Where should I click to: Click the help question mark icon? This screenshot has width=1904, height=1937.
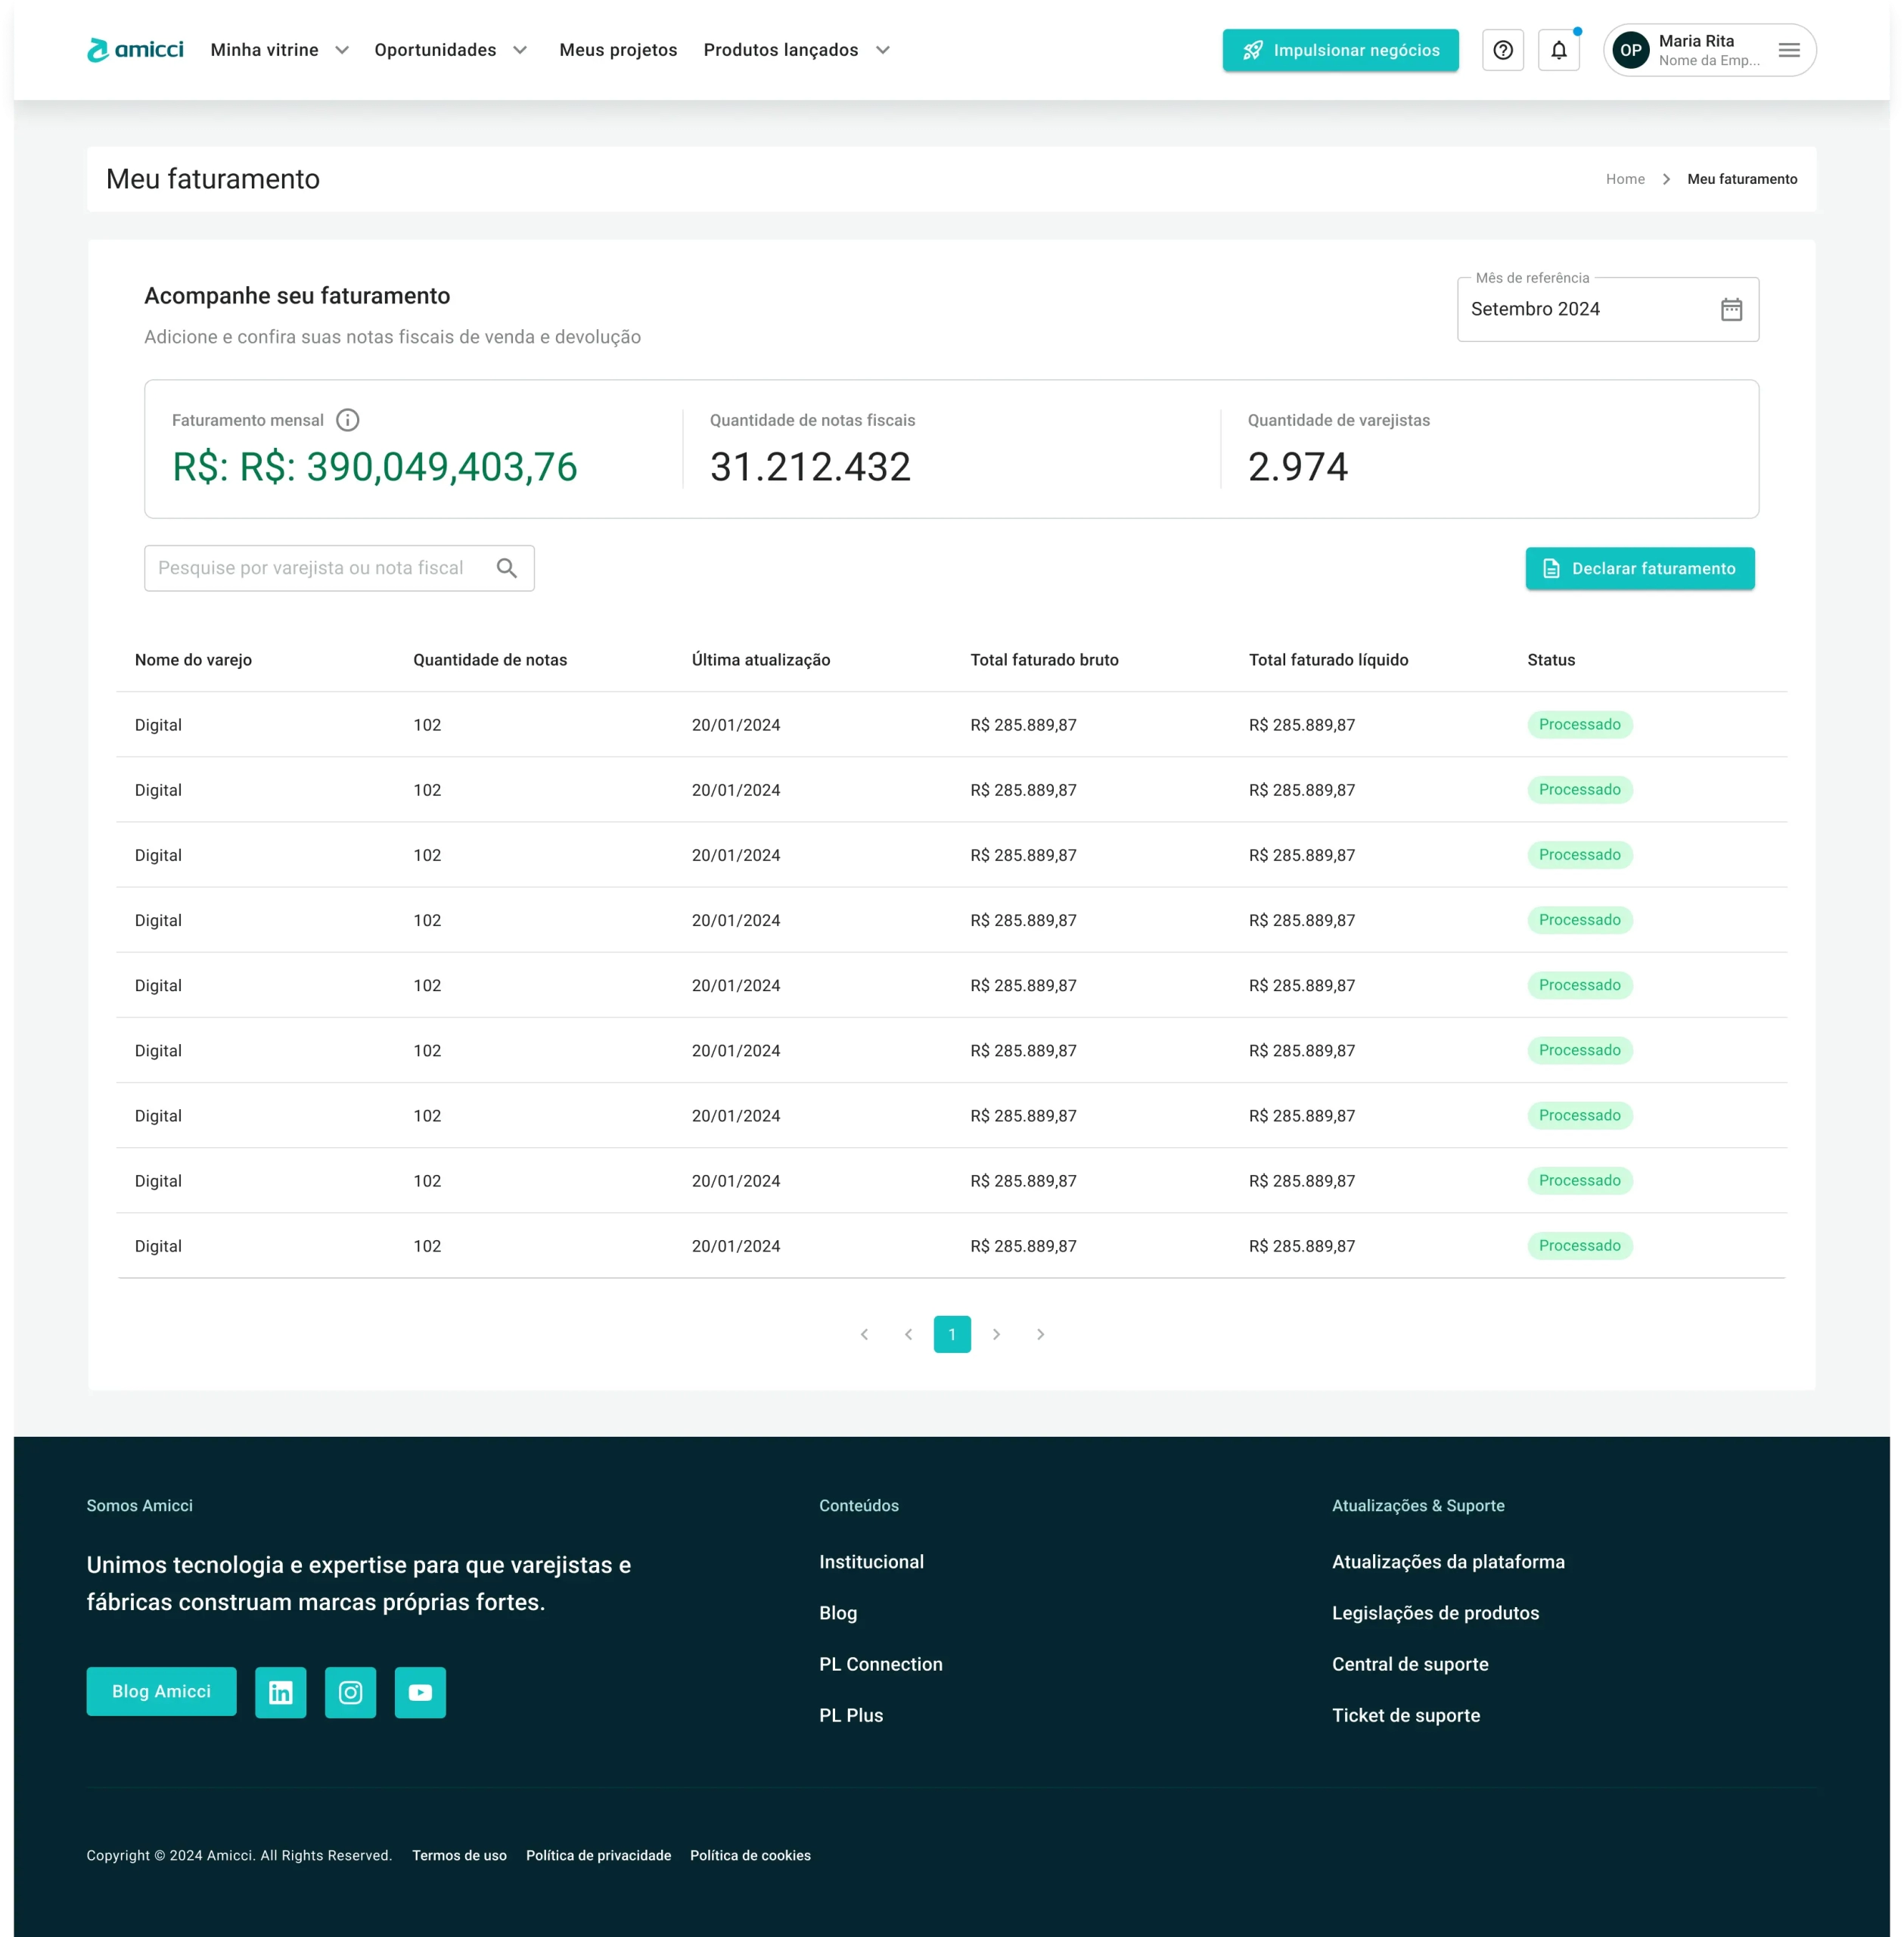(1502, 50)
